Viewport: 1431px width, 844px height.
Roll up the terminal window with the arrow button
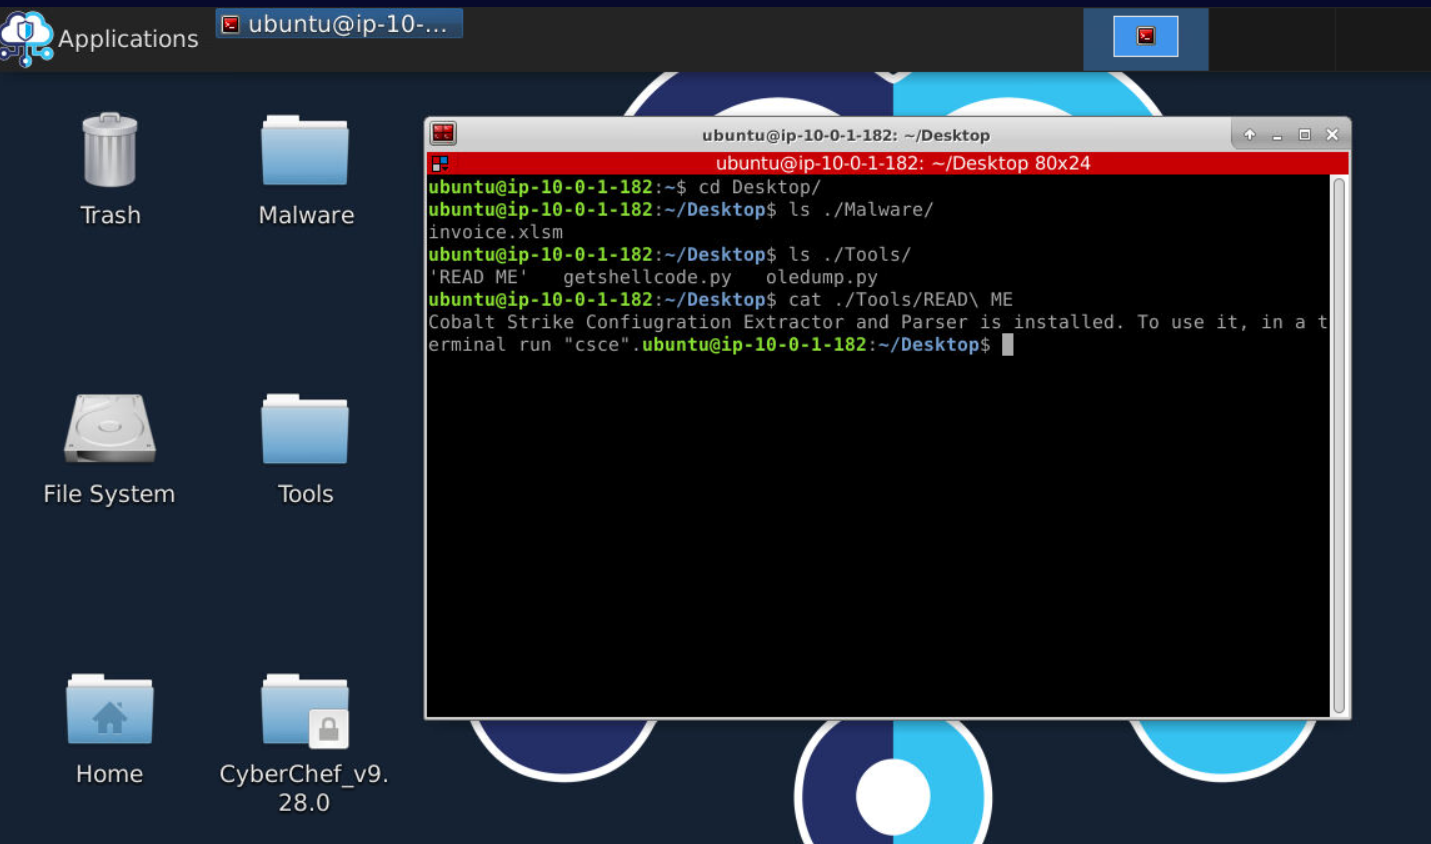coord(1249,135)
